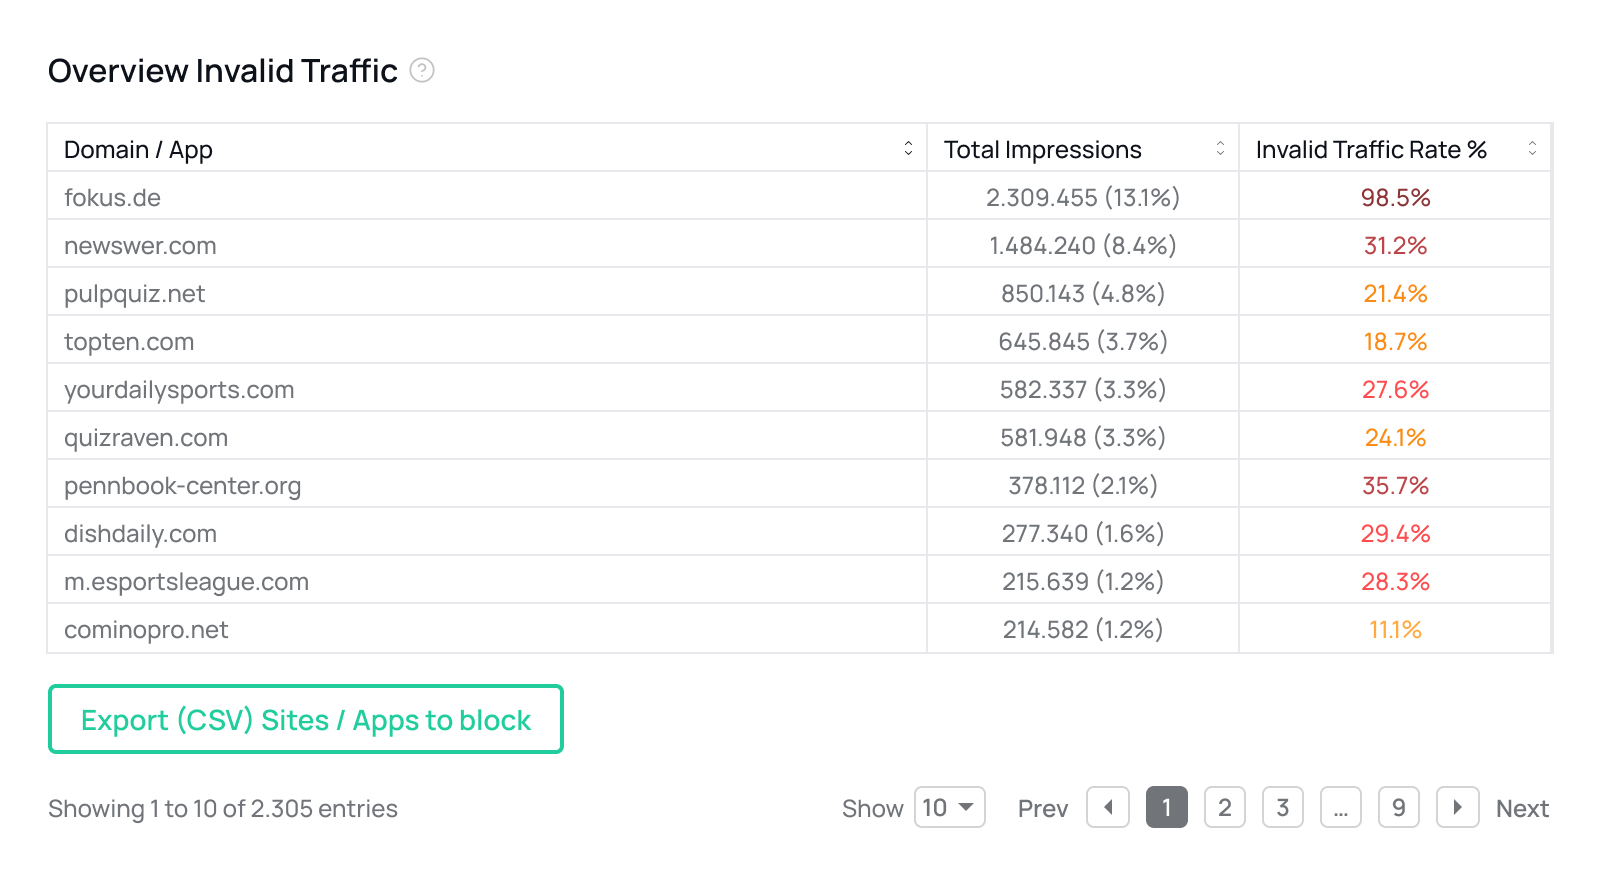Click the next page arrow icon

point(1457,807)
